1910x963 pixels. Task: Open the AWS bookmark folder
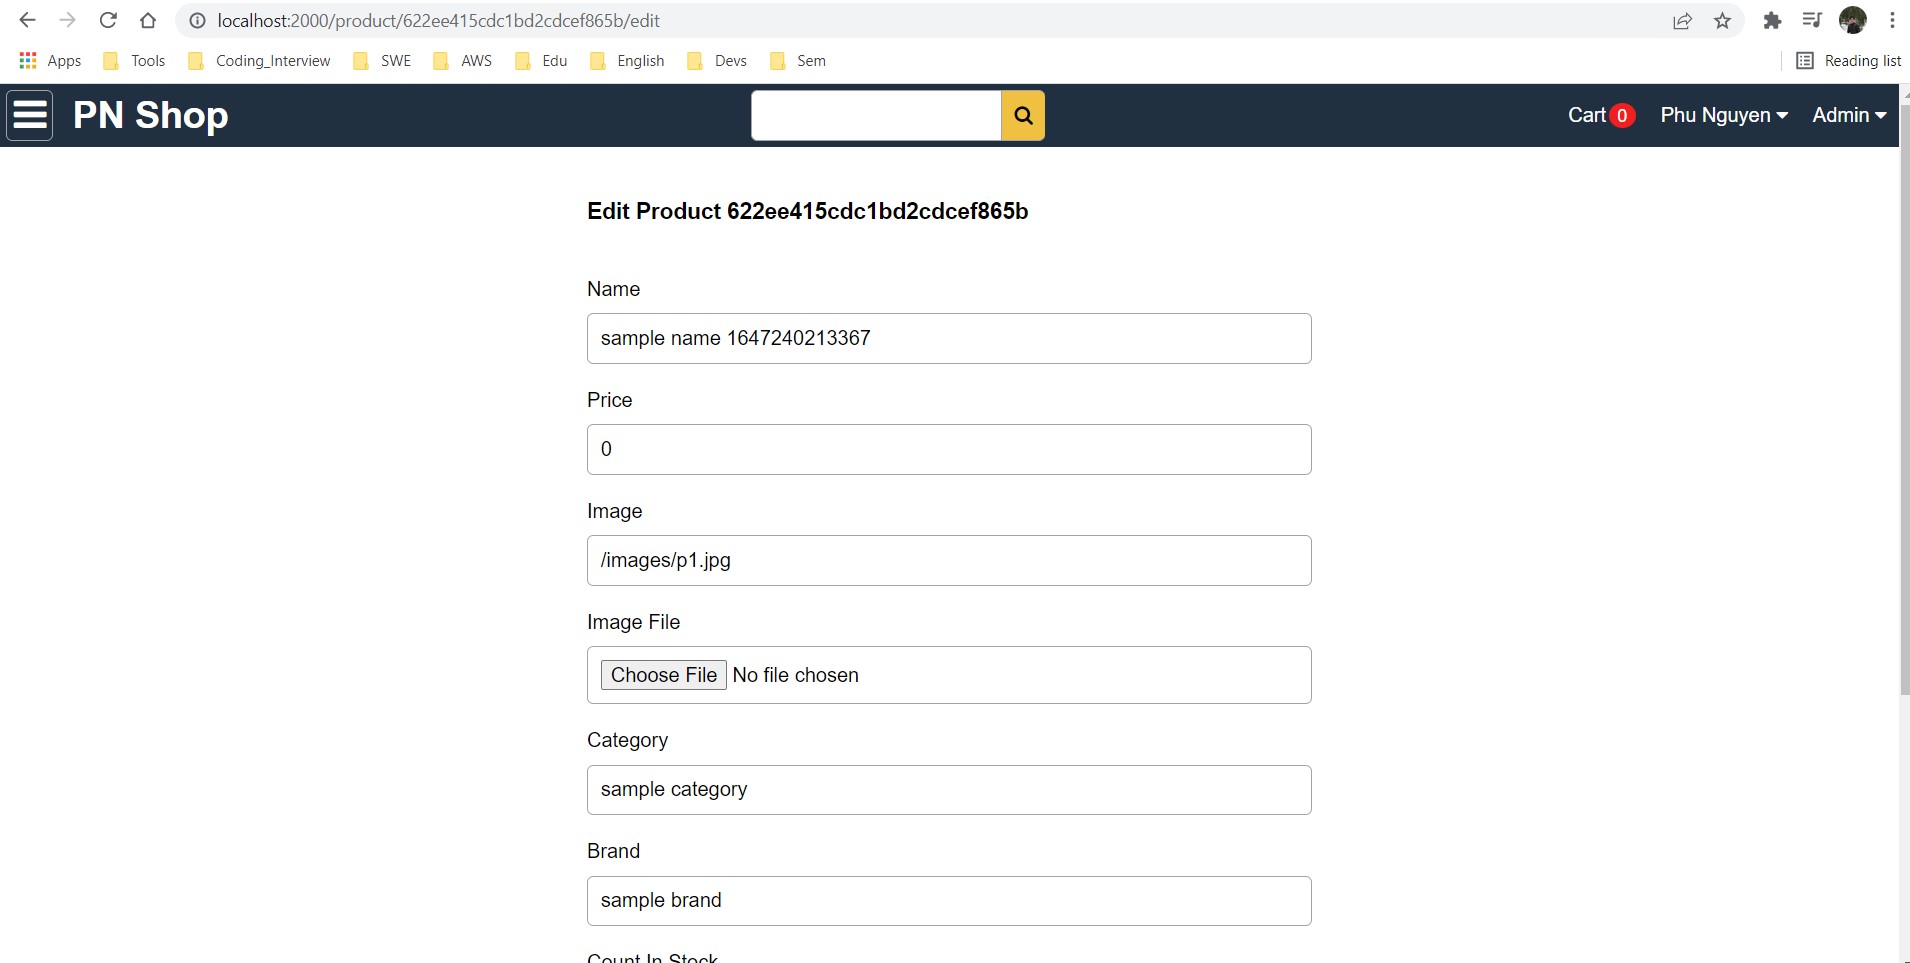463,61
